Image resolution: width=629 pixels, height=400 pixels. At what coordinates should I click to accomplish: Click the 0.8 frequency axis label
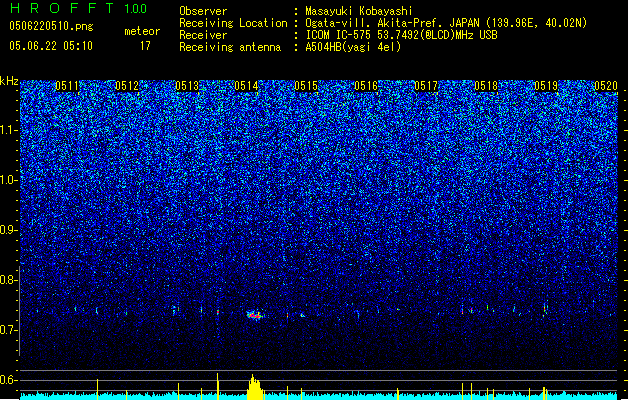point(8,280)
